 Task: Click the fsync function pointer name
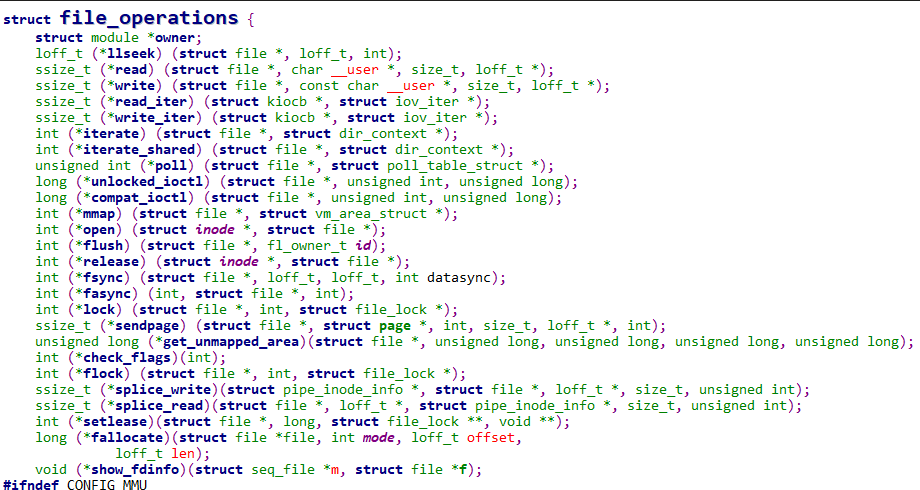103,278
